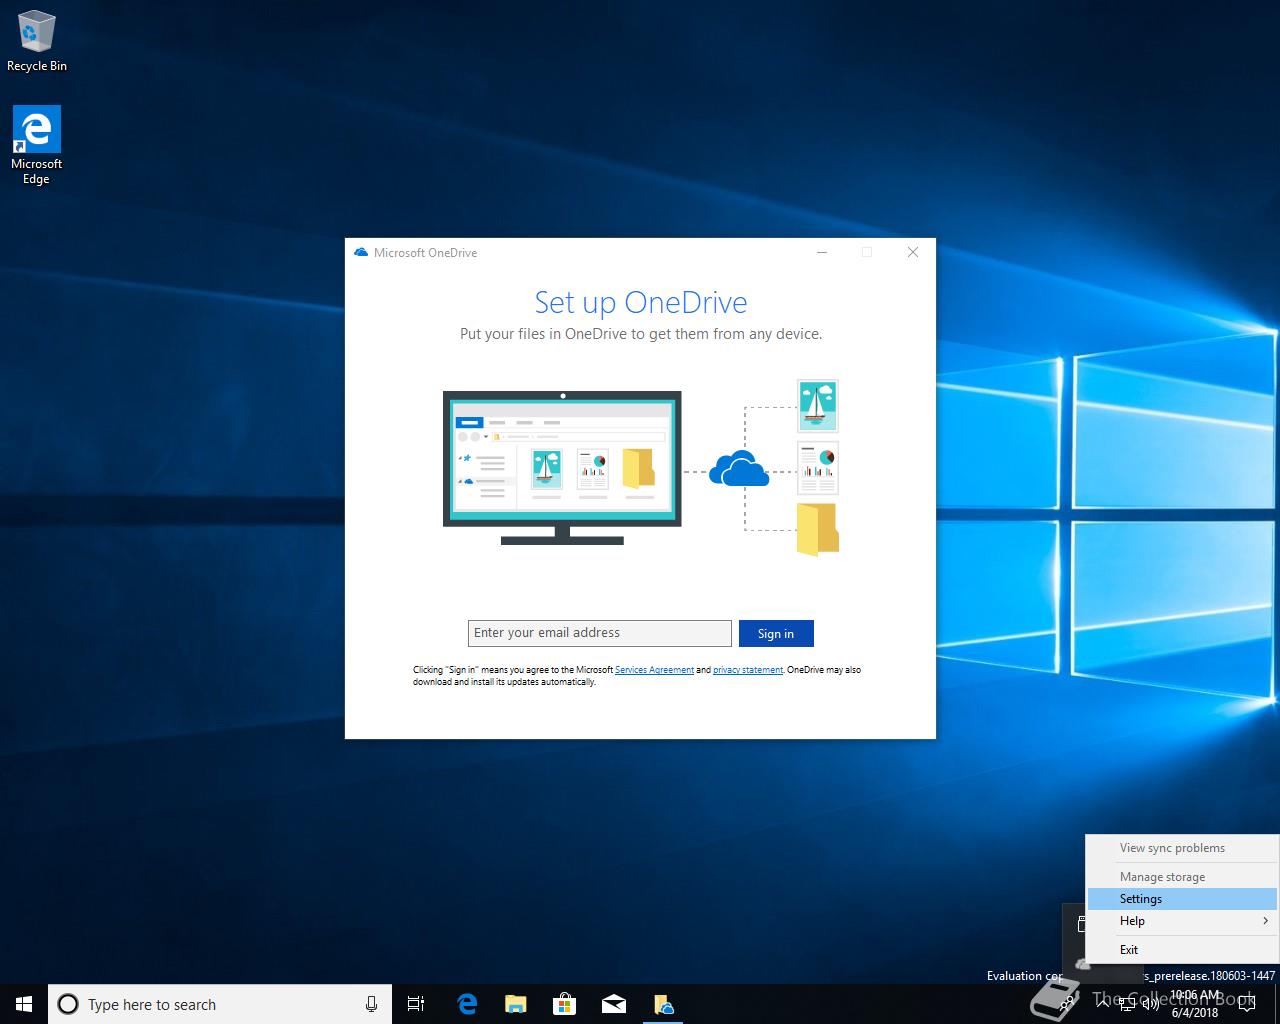Image resolution: width=1280 pixels, height=1024 pixels.
Task: Minimize the Microsoft OneDrive window
Action: [822, 252]
